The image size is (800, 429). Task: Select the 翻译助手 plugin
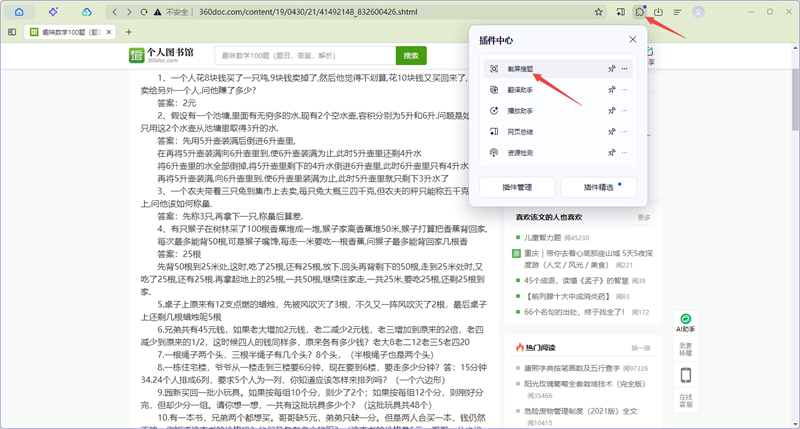[x=558, y=90]
